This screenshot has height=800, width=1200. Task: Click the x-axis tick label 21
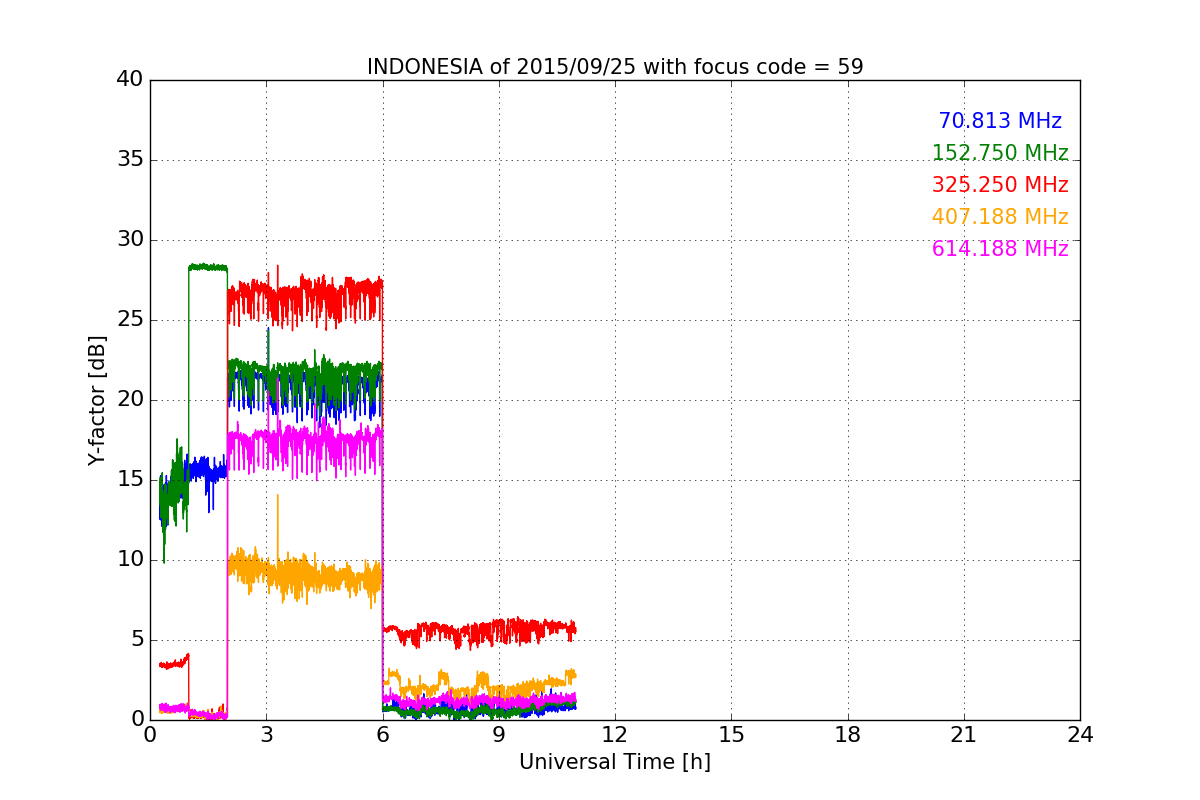pos(964,734)
